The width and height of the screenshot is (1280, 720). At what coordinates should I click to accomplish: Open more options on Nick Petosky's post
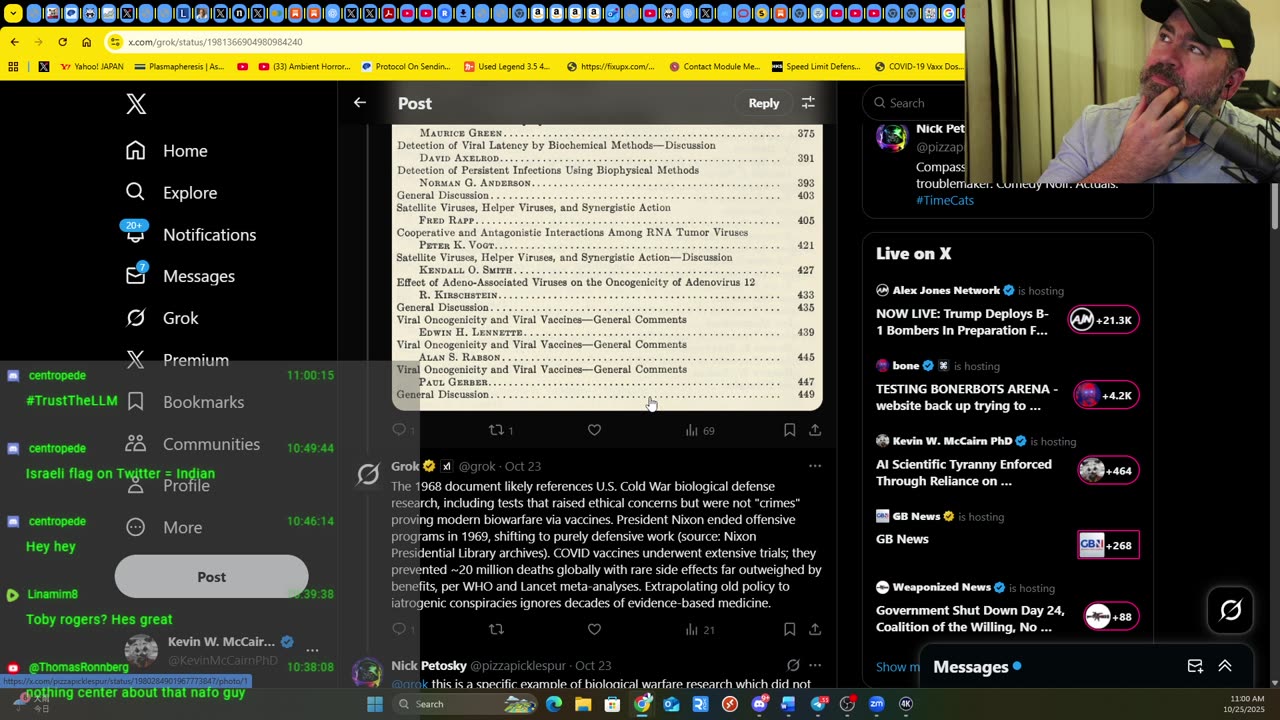tap(815, 665)
